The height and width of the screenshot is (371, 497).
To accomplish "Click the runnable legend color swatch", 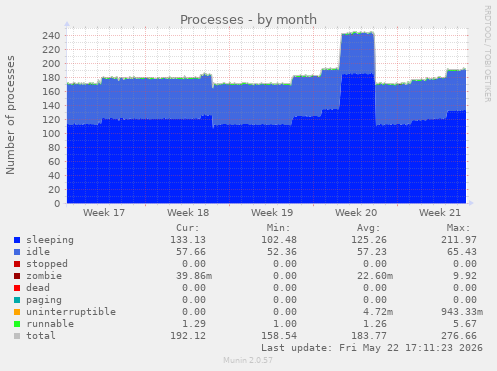I will 17,324.
